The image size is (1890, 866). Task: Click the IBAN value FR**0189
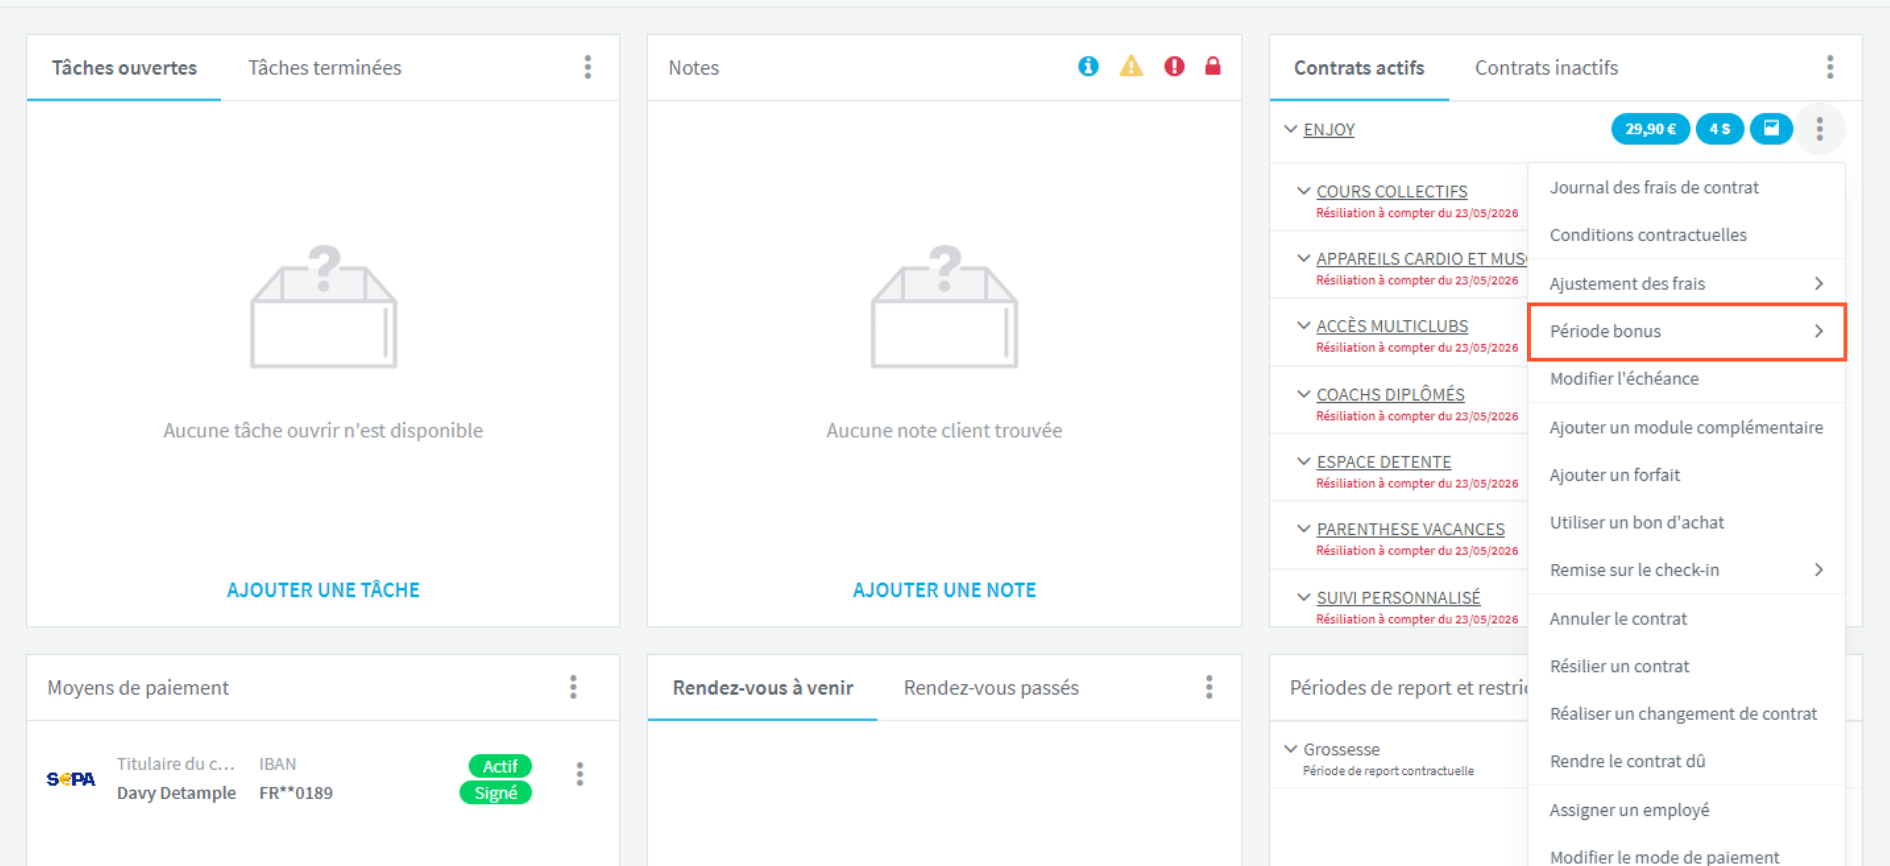(x=296, y=793)
